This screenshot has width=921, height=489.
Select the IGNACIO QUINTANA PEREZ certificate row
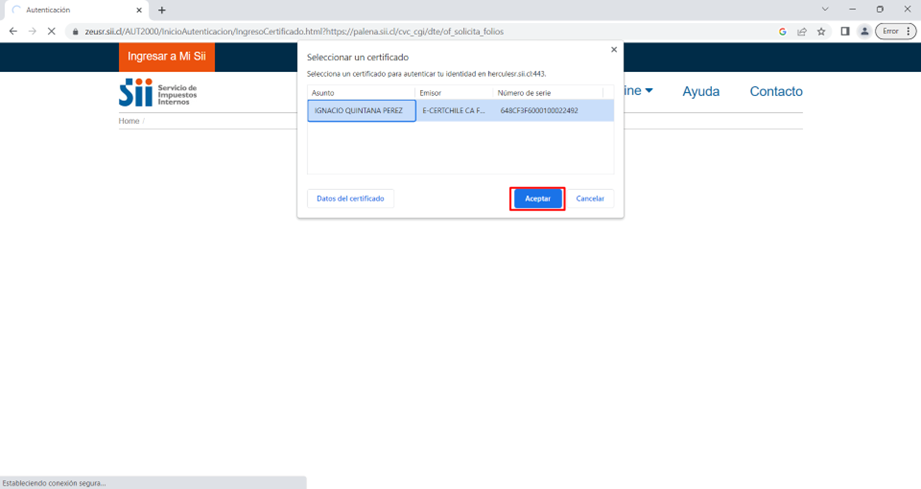click(360, 111)
